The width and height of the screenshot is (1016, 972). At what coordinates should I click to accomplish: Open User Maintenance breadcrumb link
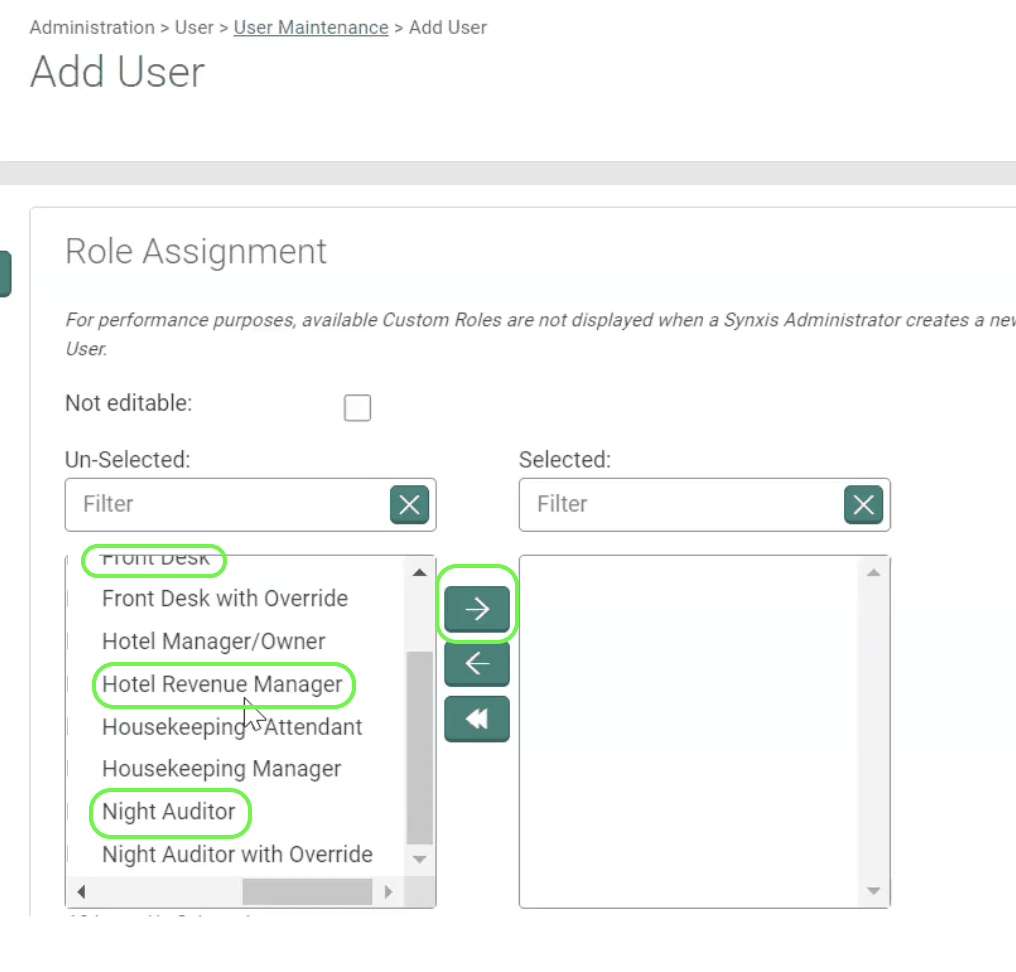[311, 28]
